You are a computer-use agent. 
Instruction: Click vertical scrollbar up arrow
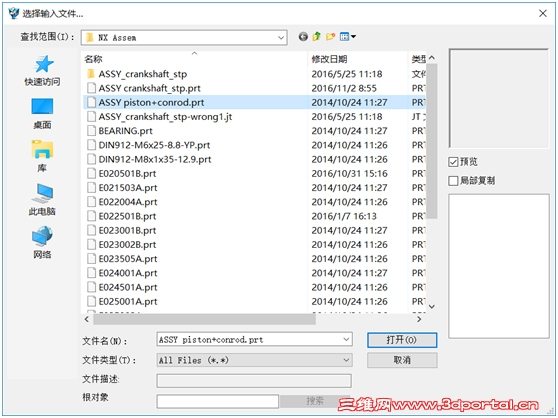pos(432,58)
